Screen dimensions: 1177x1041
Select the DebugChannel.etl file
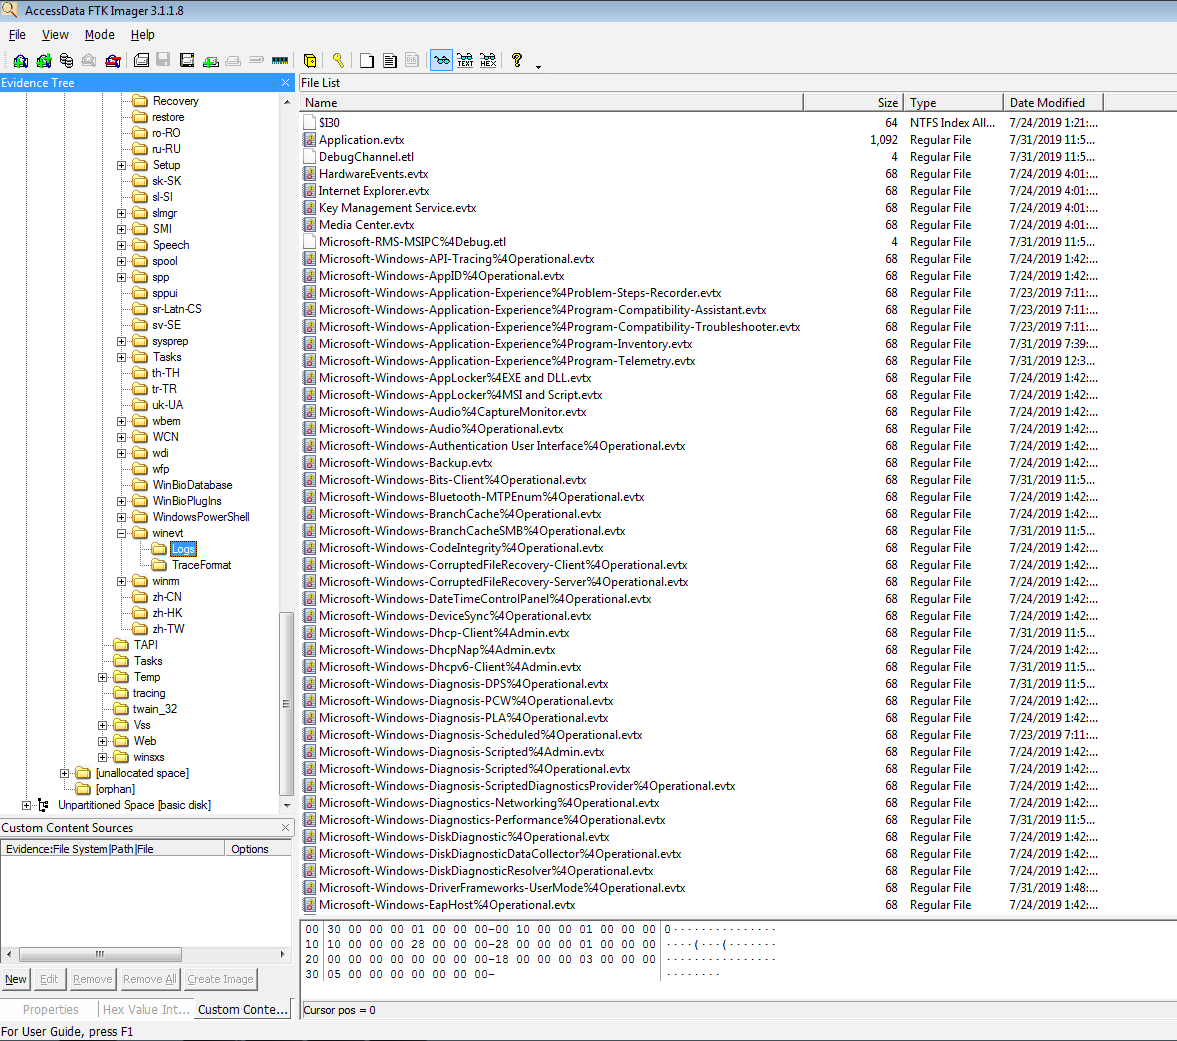coord(366,157)
